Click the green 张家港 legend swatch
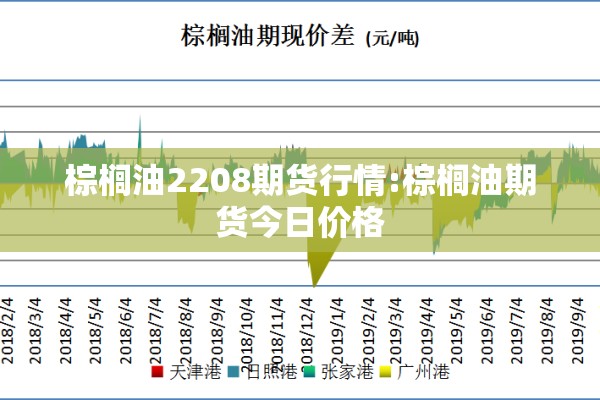Image resolution: width=600 pixels, height=400 pixels. point(309,371)
